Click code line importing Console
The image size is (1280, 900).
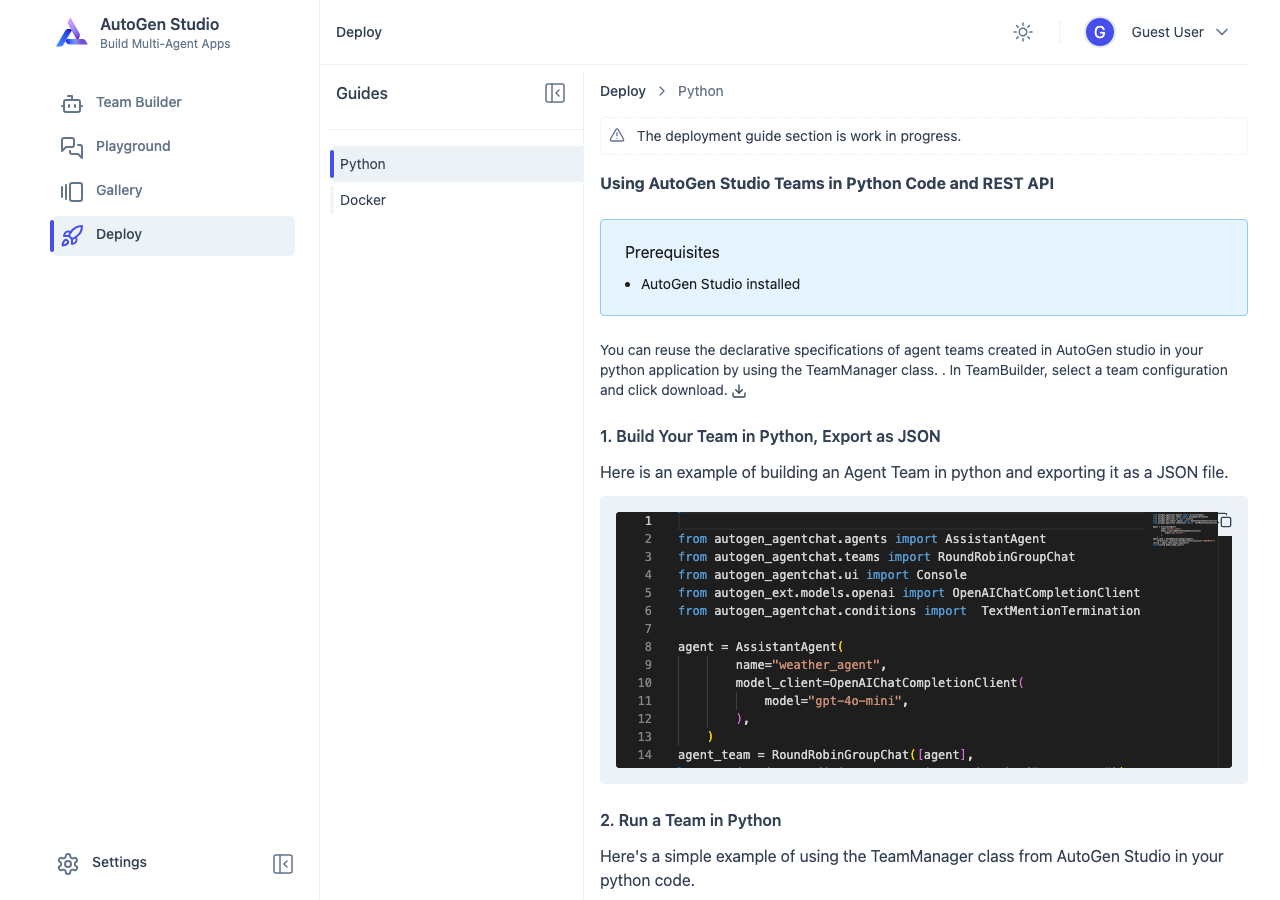click(822, 575)
